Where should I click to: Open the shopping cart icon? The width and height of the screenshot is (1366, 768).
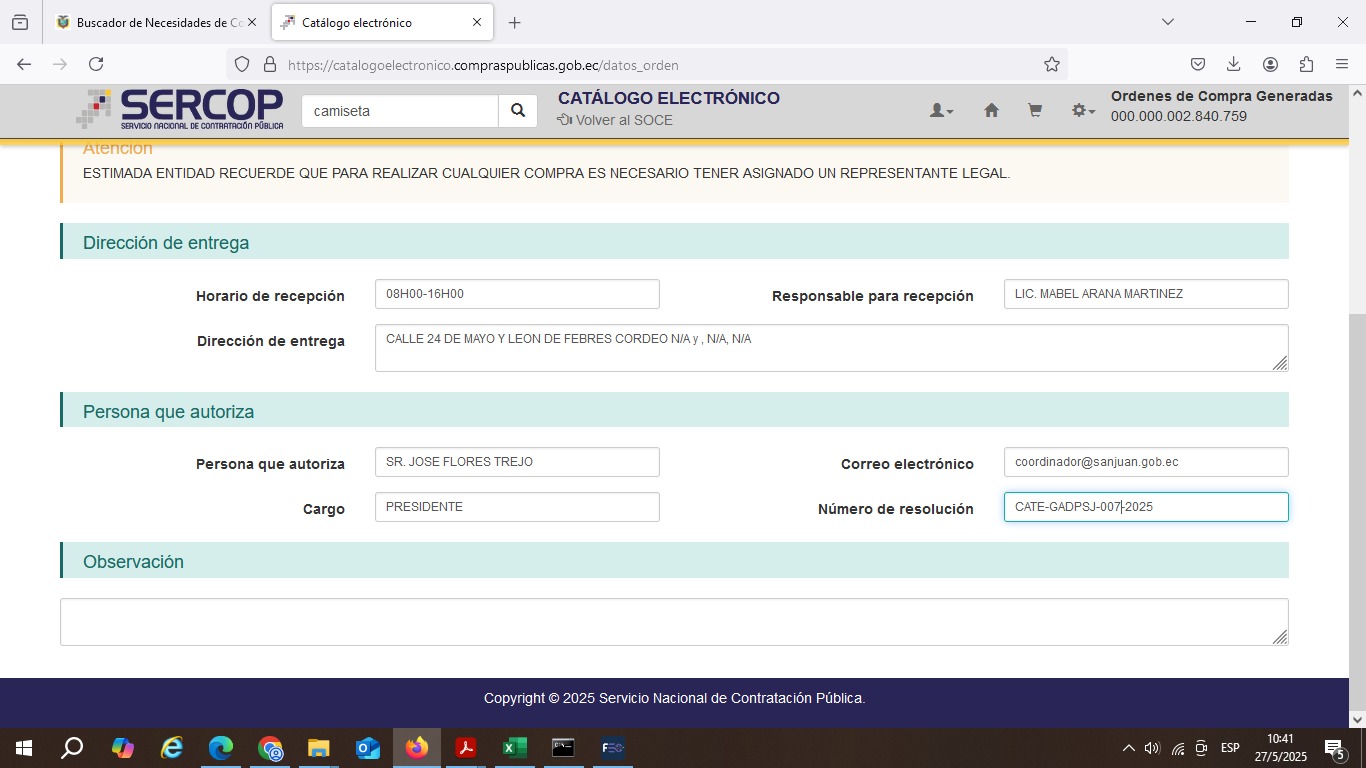point(1035,111)
